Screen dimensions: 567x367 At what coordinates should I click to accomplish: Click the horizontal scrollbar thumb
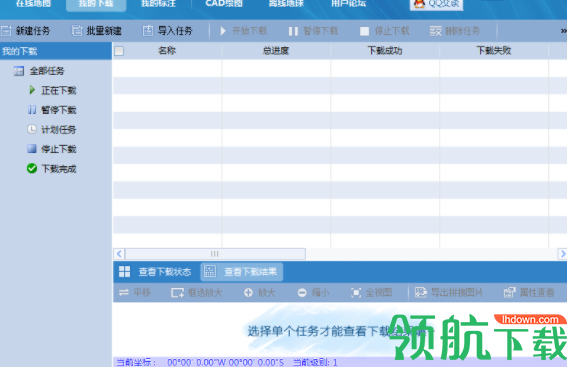(215, 254)
